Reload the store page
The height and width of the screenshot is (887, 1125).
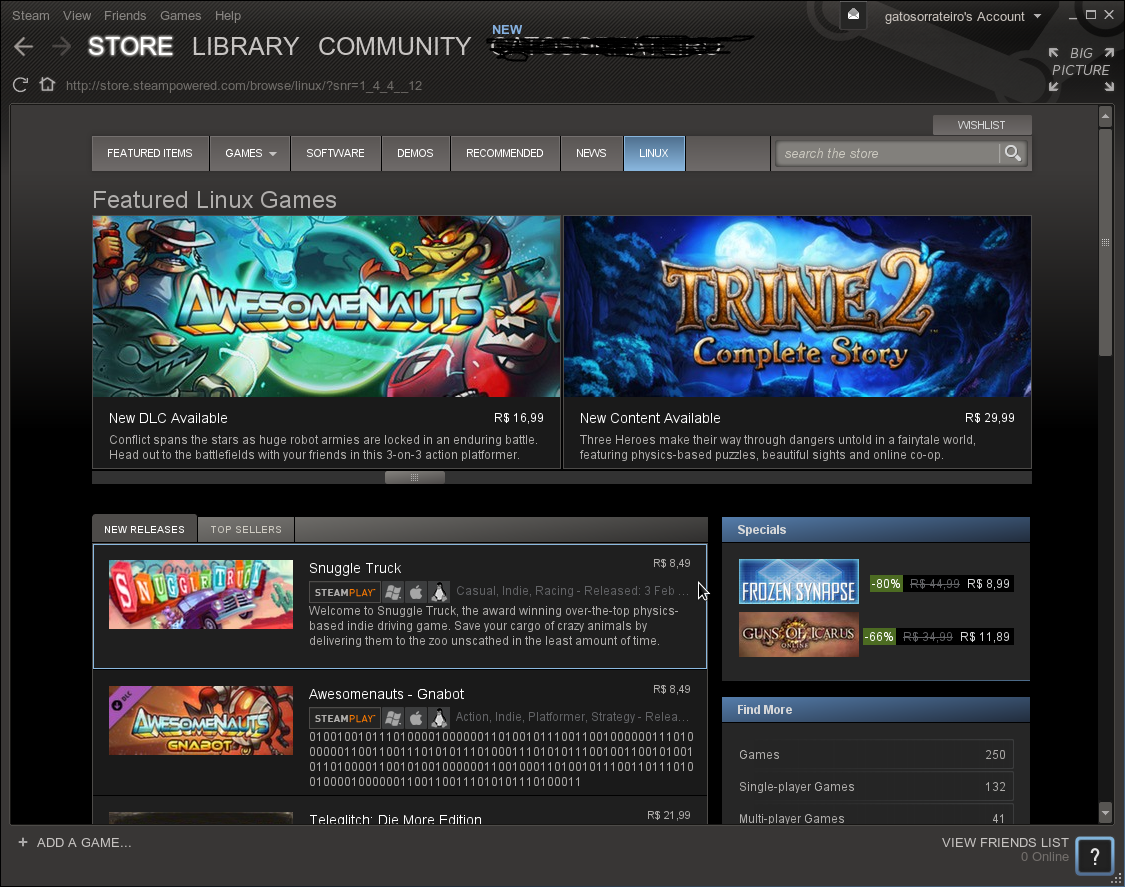tap(20, 85)
